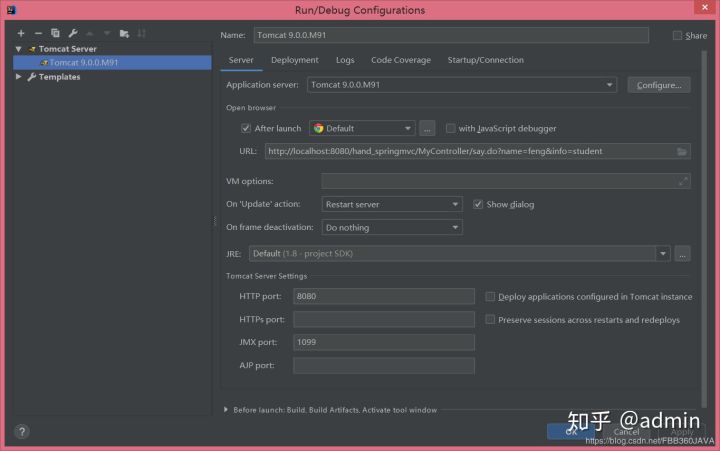Image resolution: width=720 pixels, height=451 pixels.
Task: Click the VM options field
Action: click(506, 181)
